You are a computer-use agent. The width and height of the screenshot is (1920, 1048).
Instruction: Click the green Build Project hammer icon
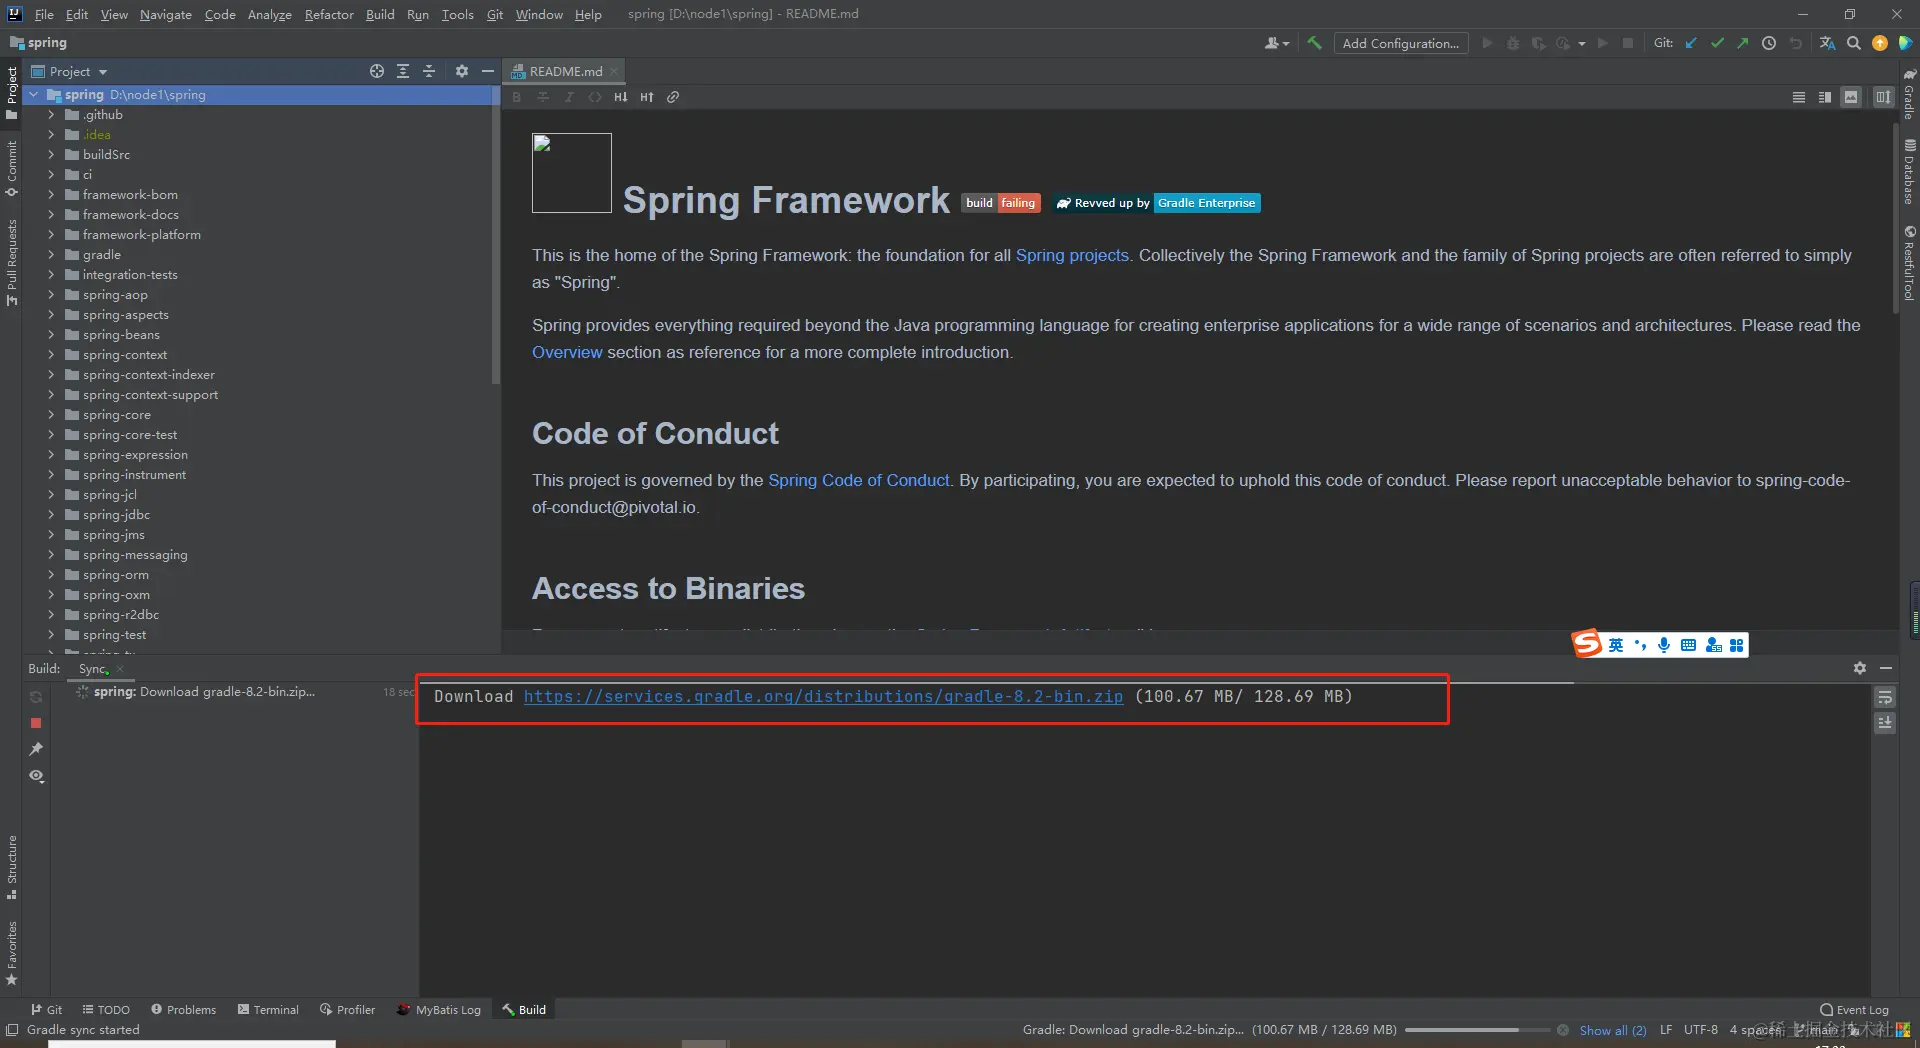pyautogui.click(x=1314, y=43)
